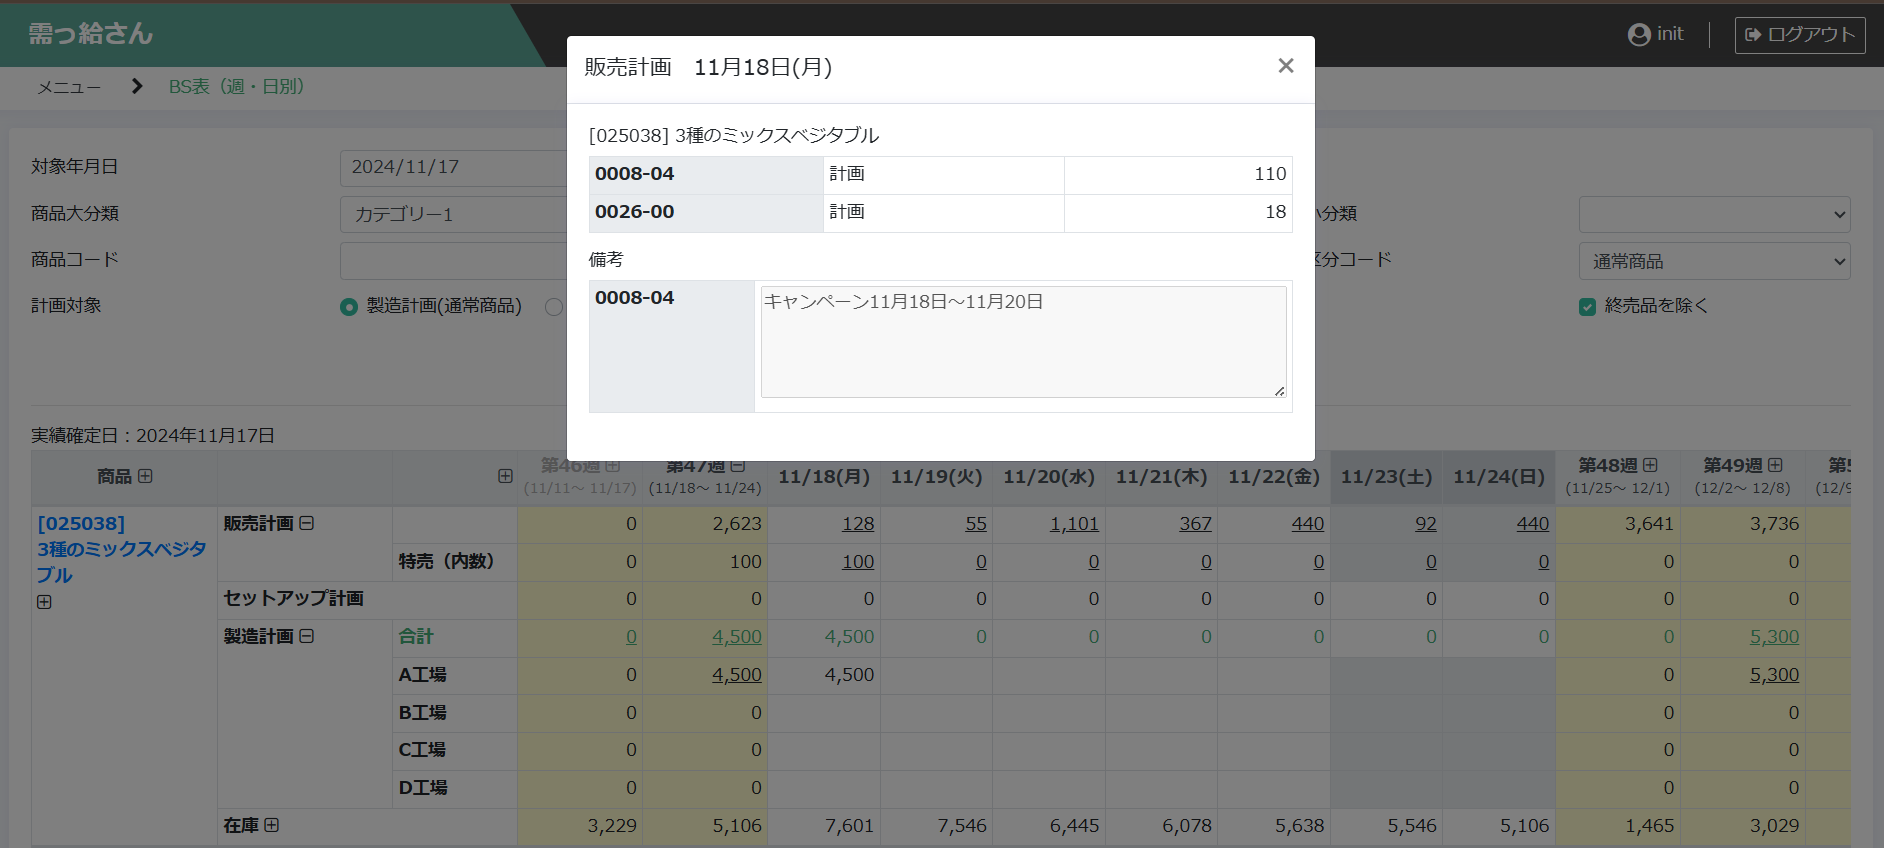Expand the 第48週 column plus icon

point(1650,465)
